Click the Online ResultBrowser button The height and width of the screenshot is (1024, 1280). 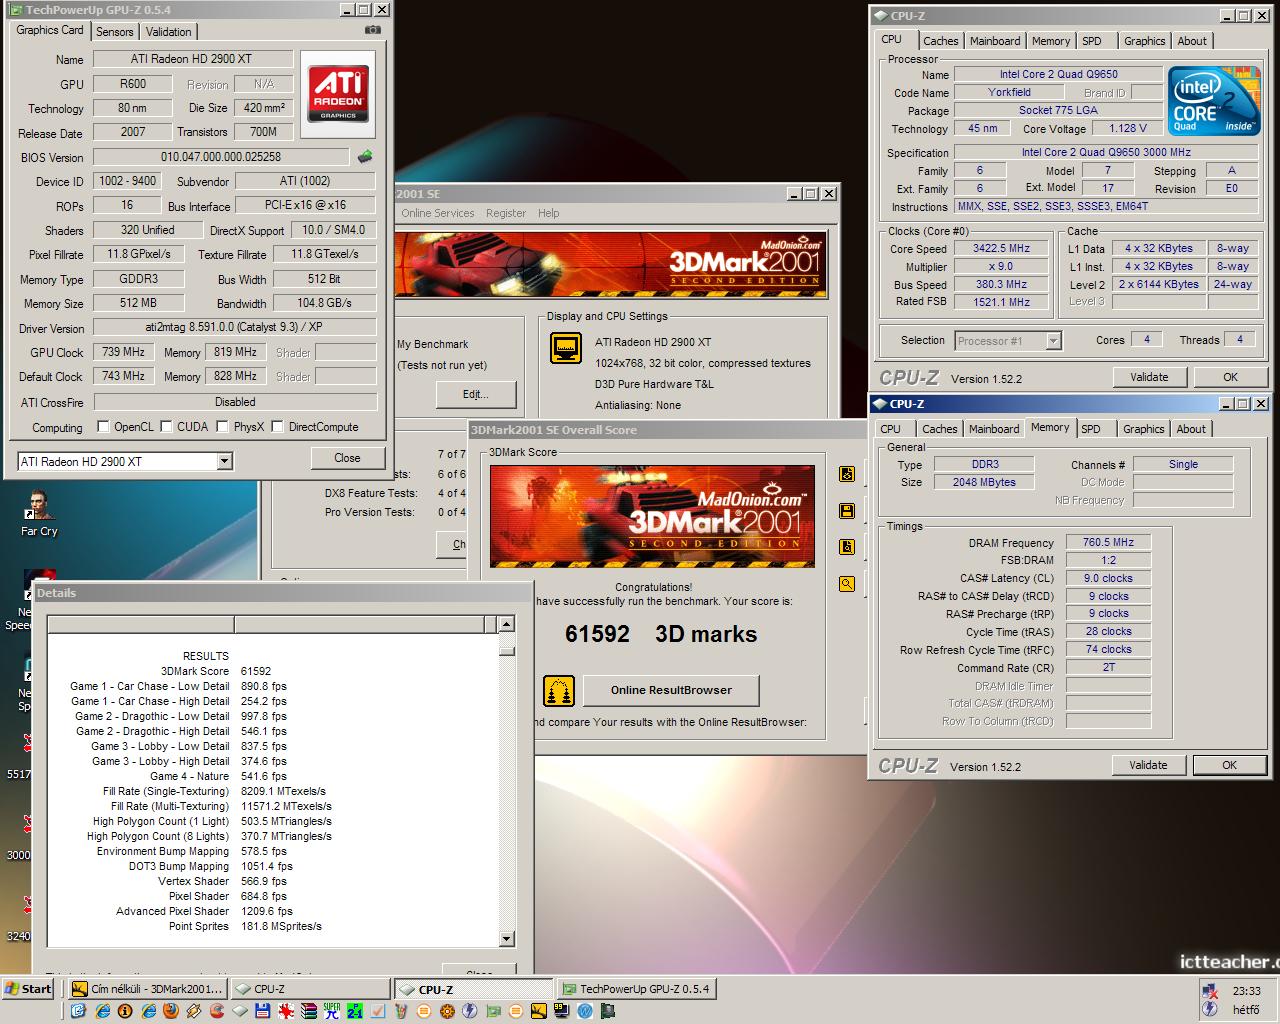coord(671,690)
